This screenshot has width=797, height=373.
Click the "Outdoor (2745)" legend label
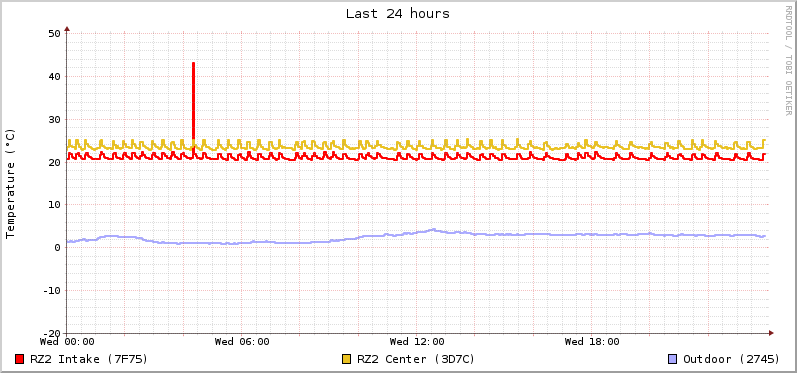(x=731, y=359)
